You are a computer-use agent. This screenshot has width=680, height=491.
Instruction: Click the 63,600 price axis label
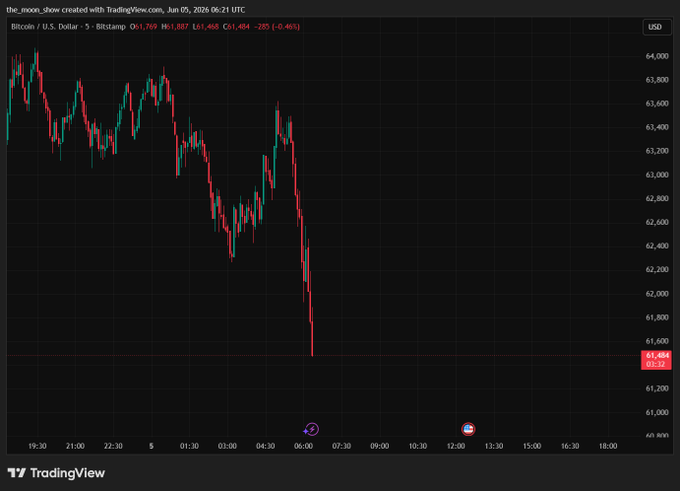tap(657, 104)
